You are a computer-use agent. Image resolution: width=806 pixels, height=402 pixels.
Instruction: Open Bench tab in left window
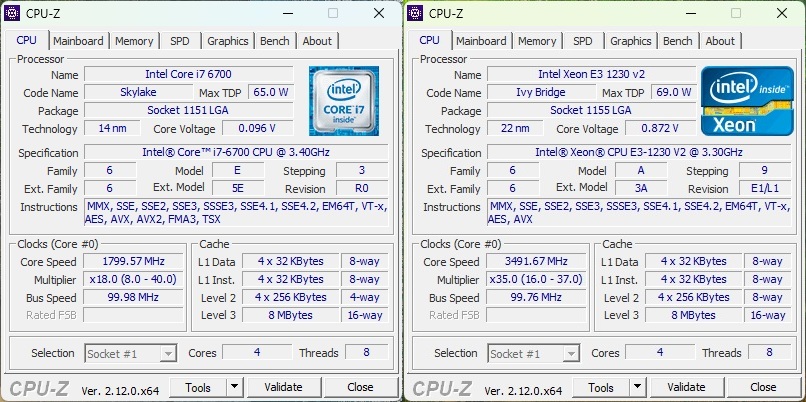click(x=274, y=41)
